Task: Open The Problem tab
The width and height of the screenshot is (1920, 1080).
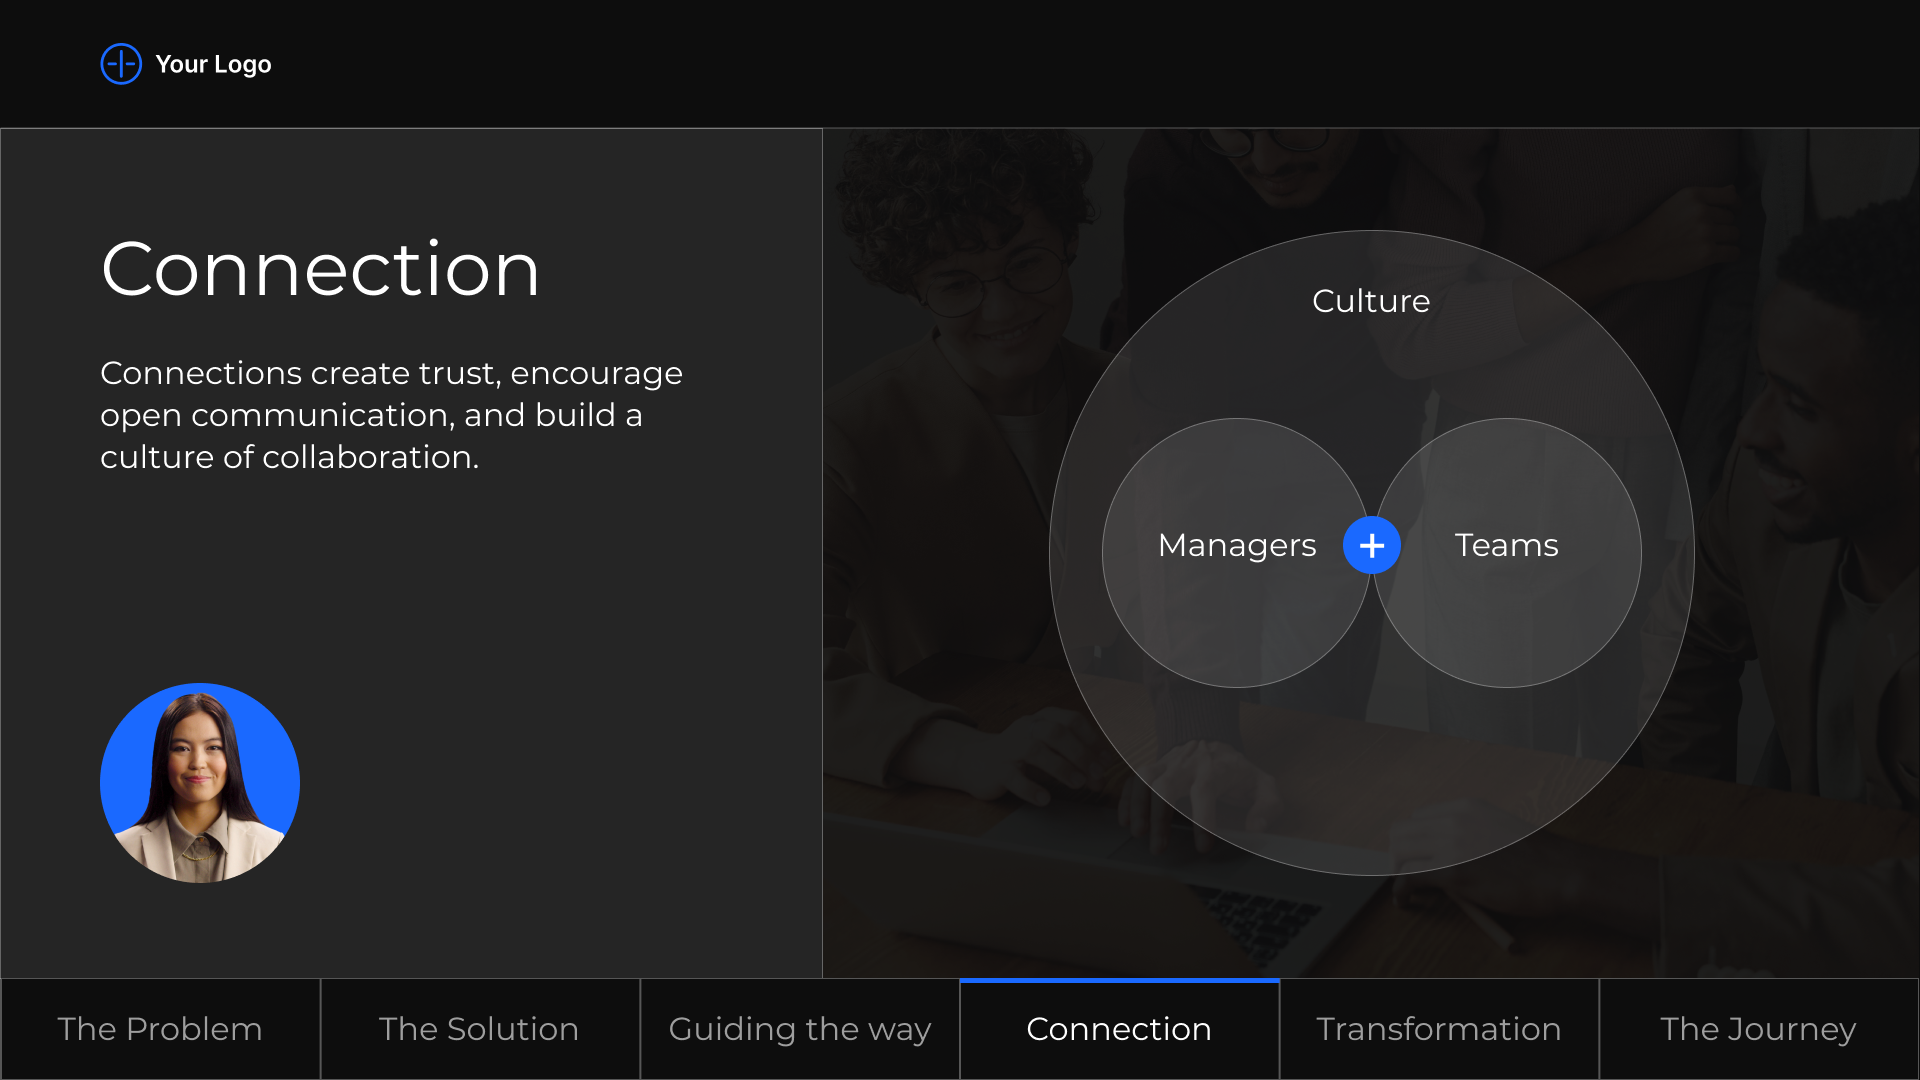Action: tap(160, 1029)
